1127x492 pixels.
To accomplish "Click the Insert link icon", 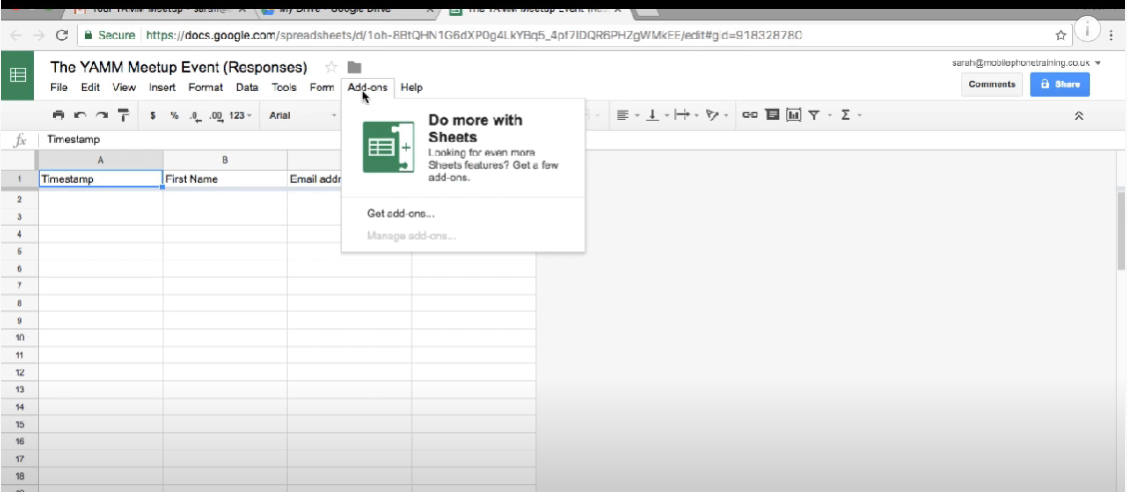I will (750, 115).
